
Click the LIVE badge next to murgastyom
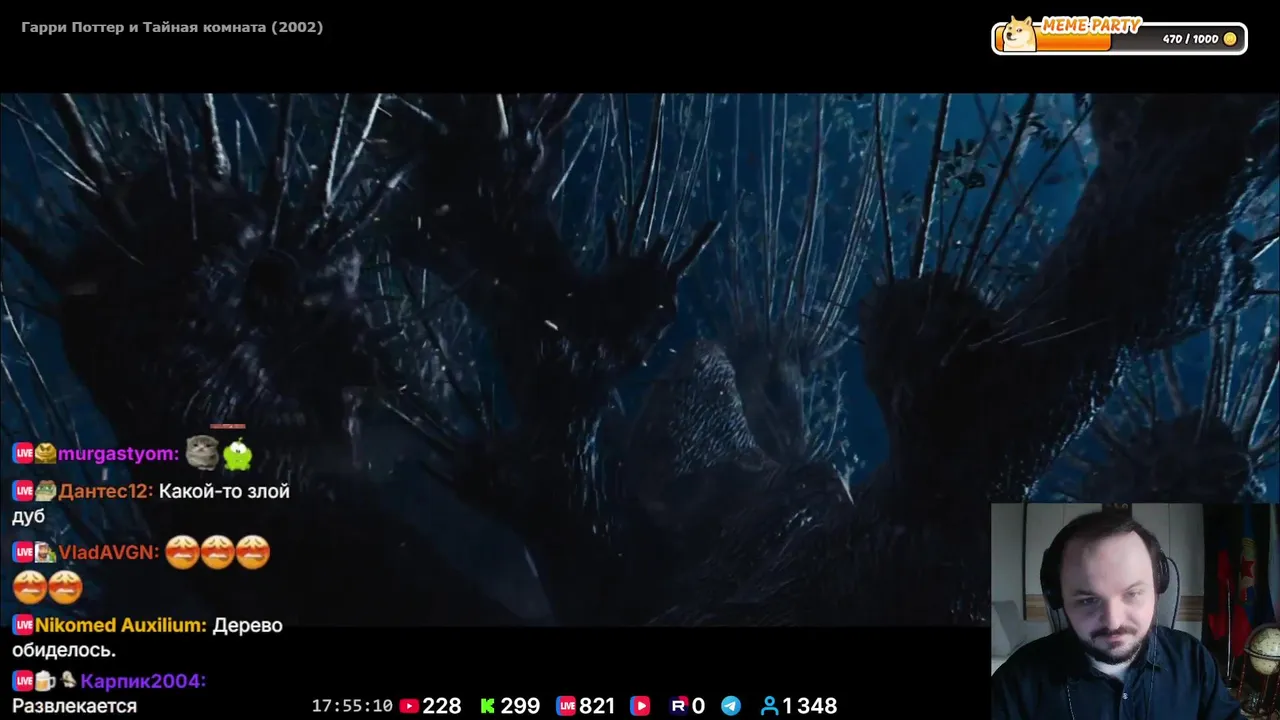click(x=23, y=454)
